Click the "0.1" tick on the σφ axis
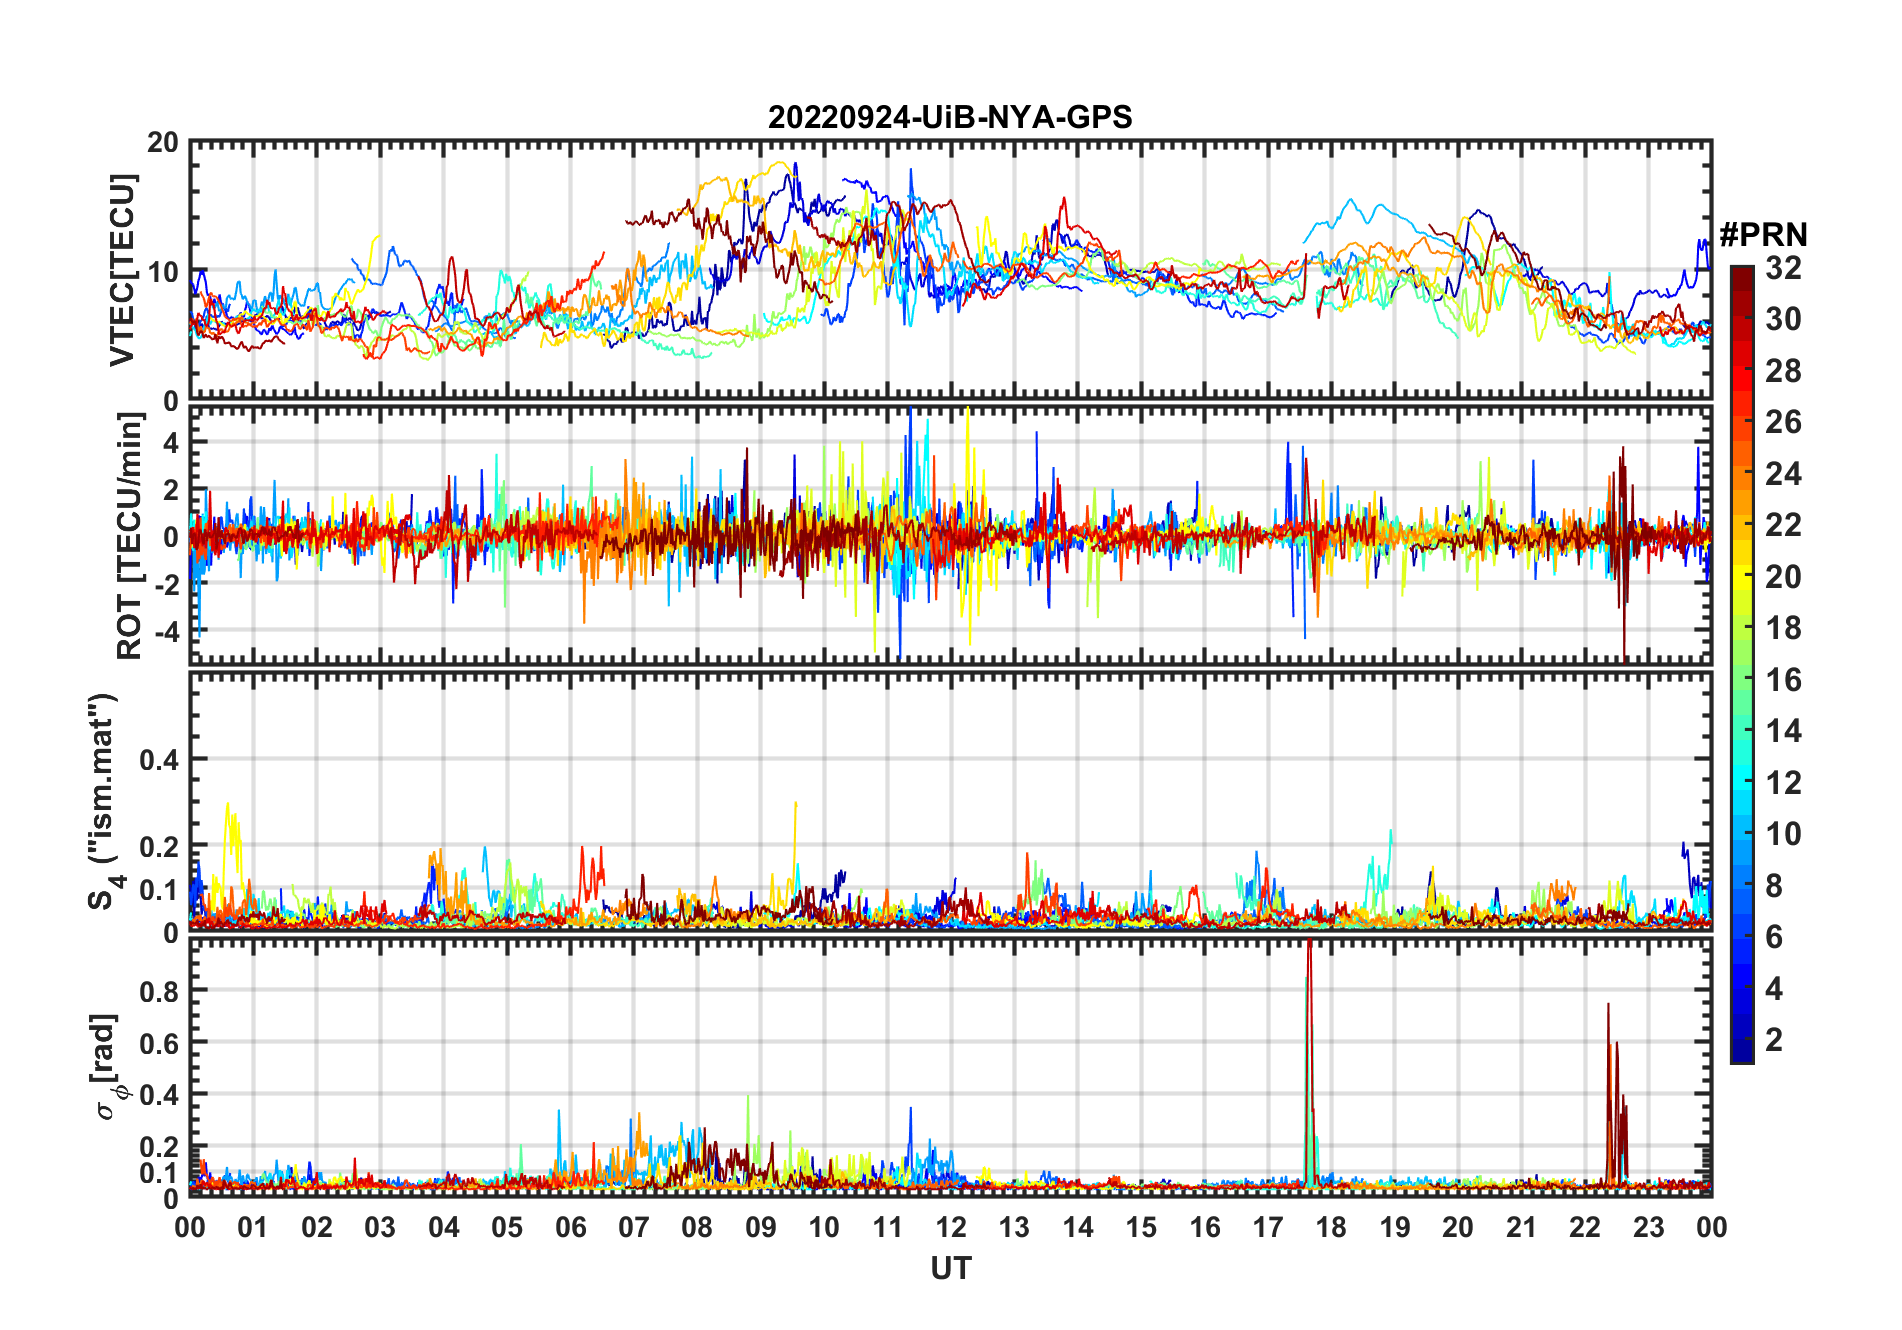This screenshot has height=1330, width=1902. coord(159,1172)
